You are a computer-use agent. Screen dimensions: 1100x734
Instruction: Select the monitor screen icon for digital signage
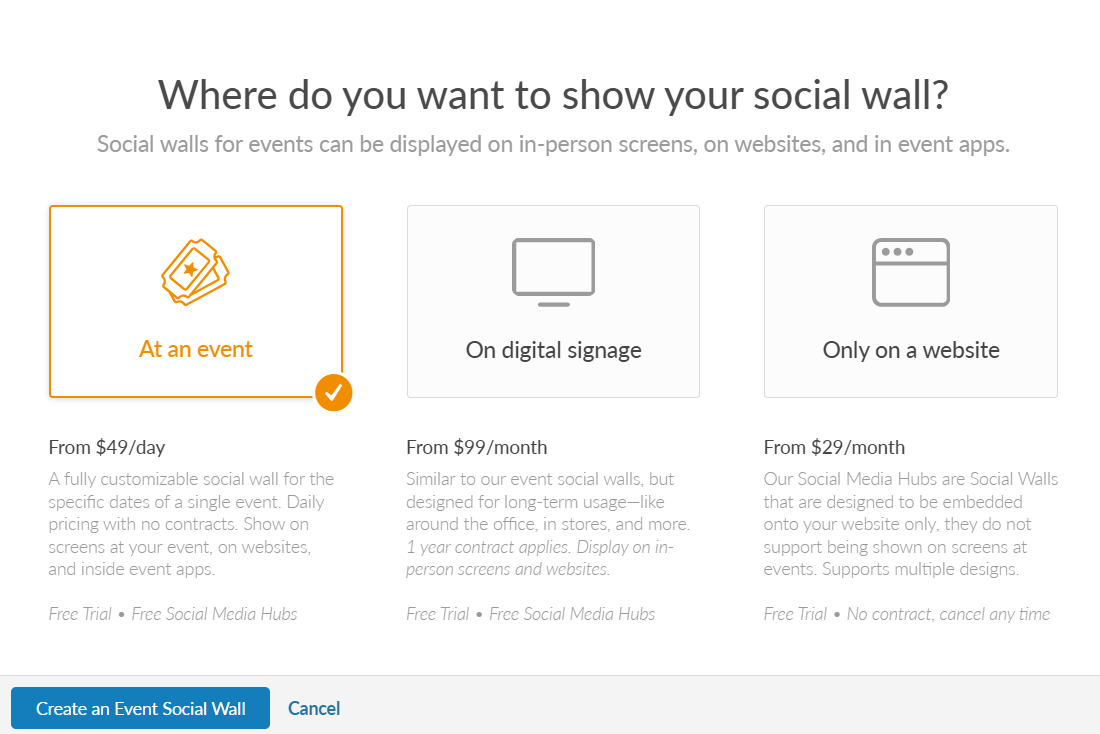click(554, 272)
